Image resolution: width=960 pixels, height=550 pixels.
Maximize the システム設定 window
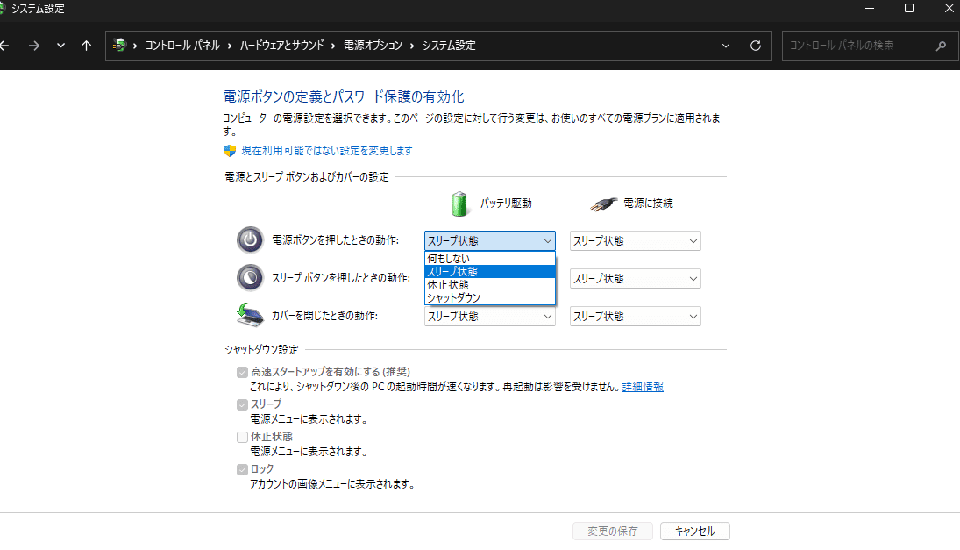point(909,9)
